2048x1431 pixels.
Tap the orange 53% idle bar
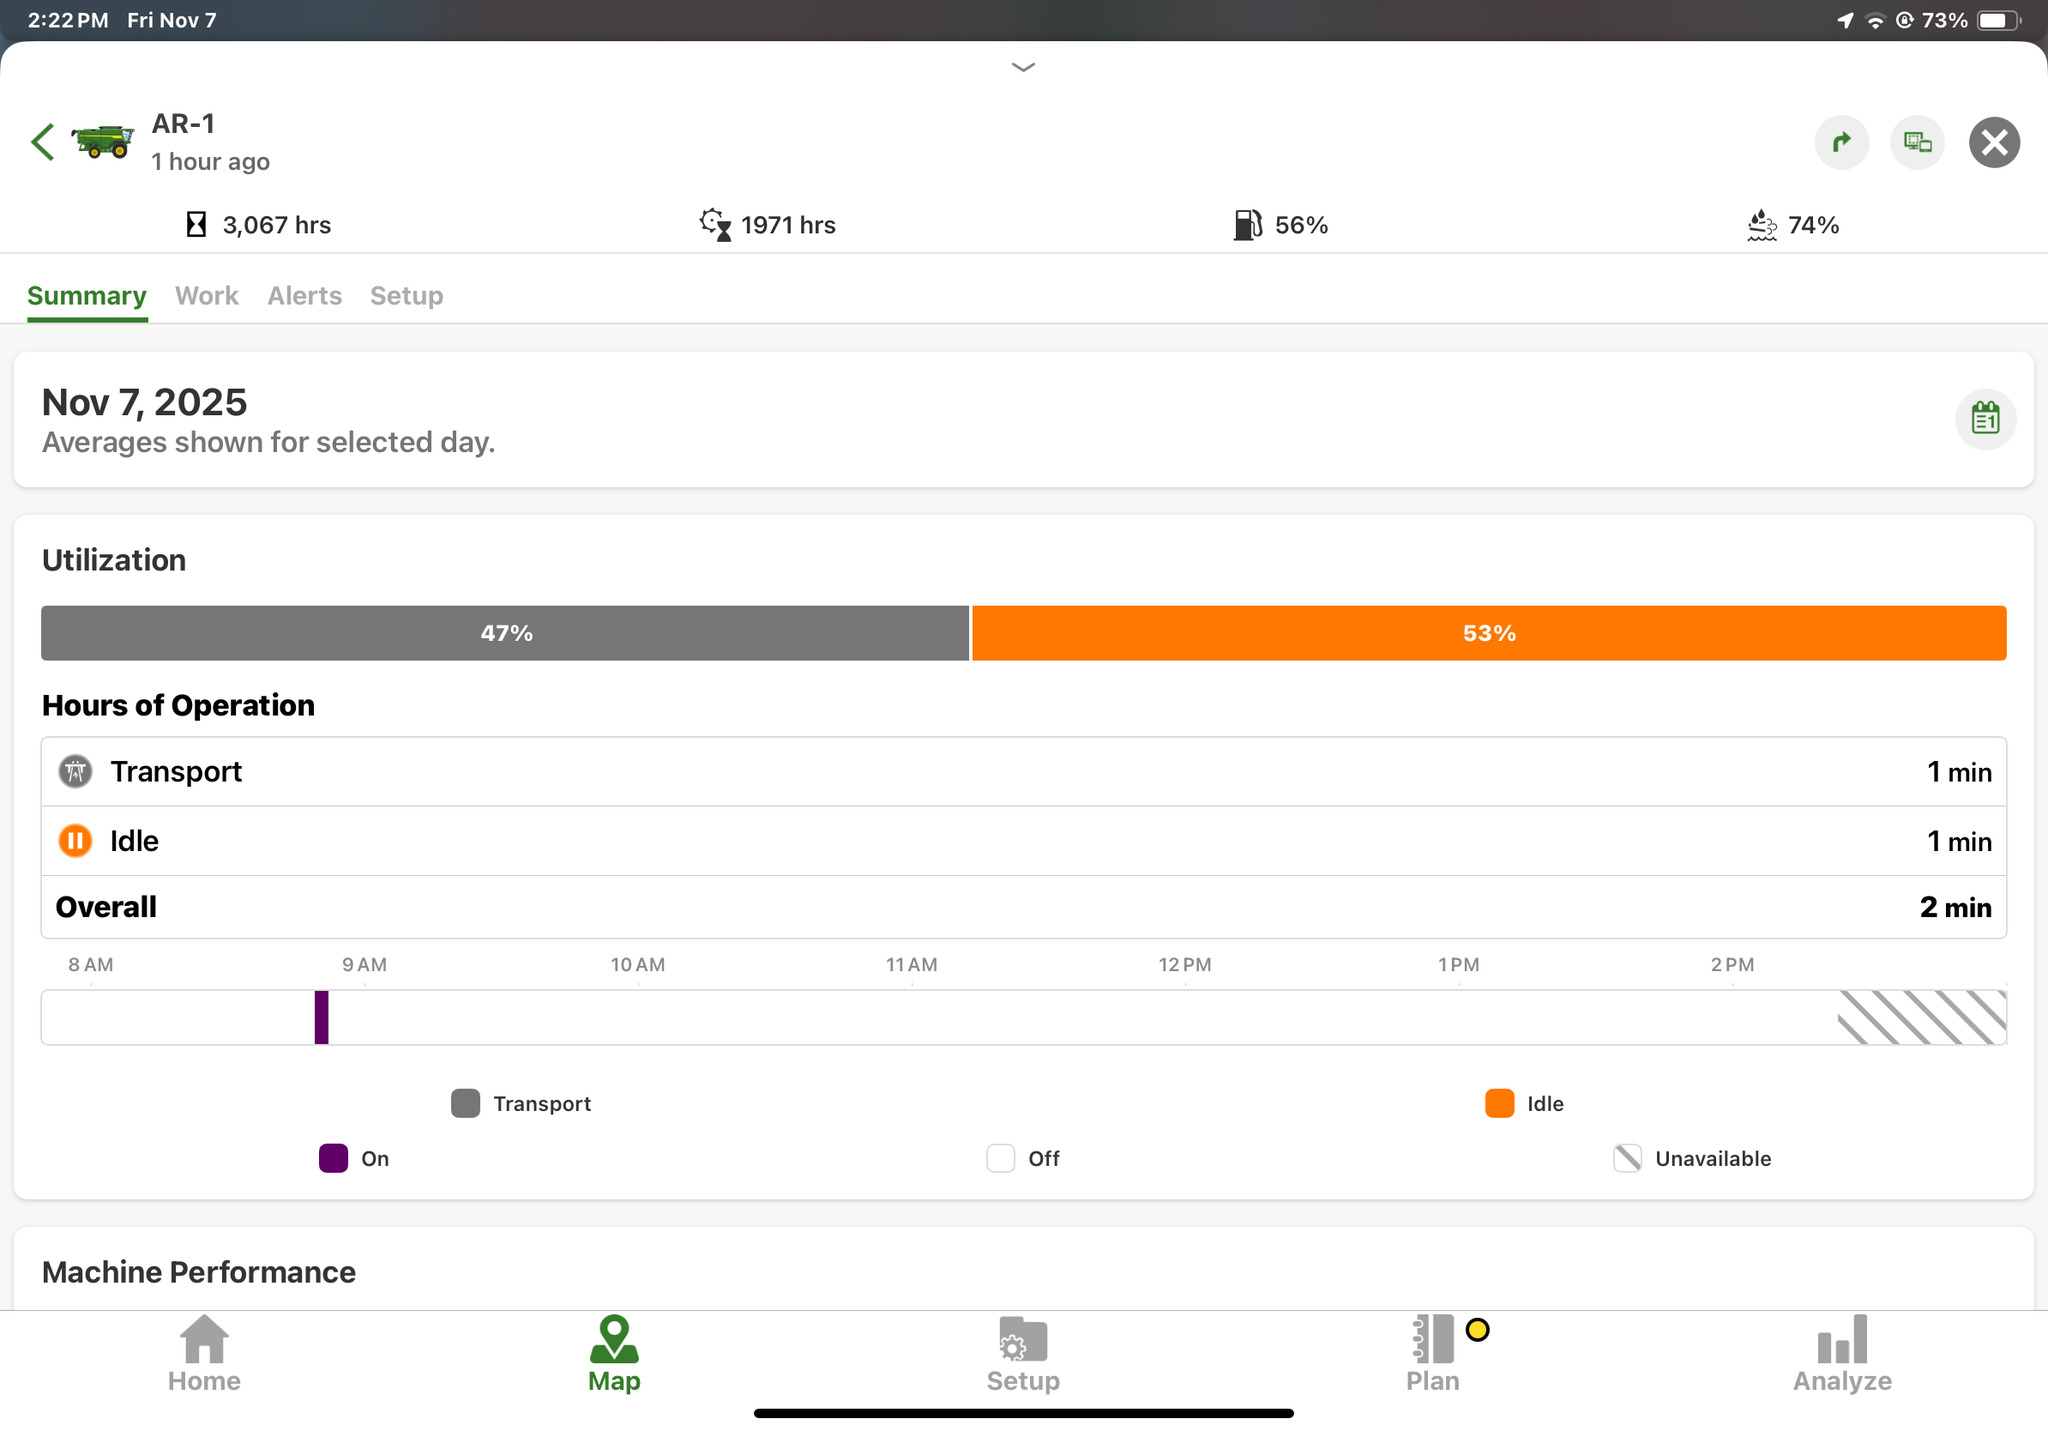[1488, 633]
